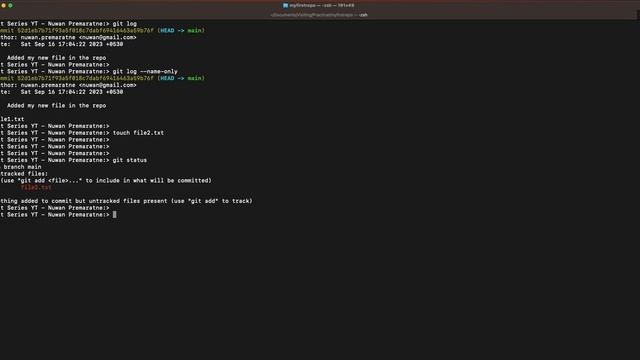Click the 'tracked files:' heading line
The width and height of the screenshot is (640, 360).
coord(24,173)
